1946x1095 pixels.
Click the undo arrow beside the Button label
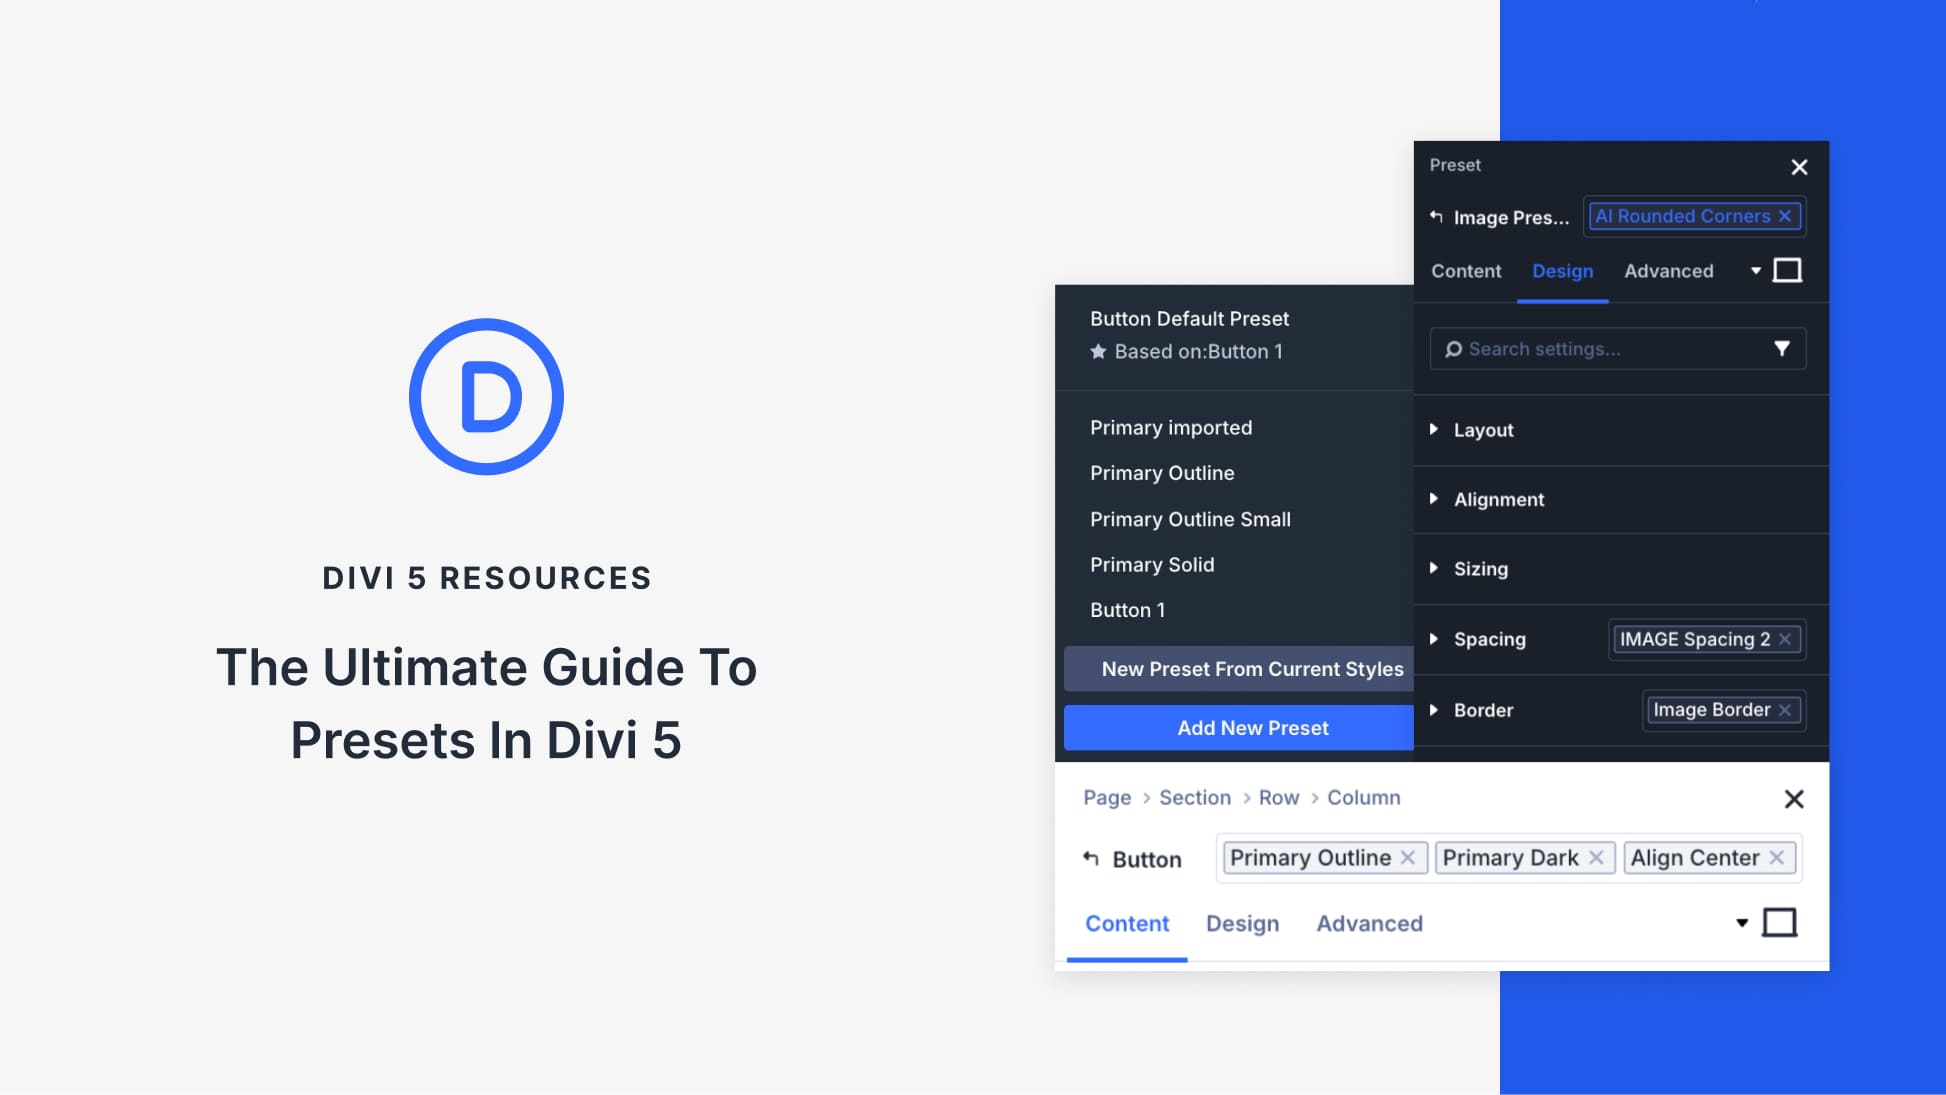point(1089,858)
